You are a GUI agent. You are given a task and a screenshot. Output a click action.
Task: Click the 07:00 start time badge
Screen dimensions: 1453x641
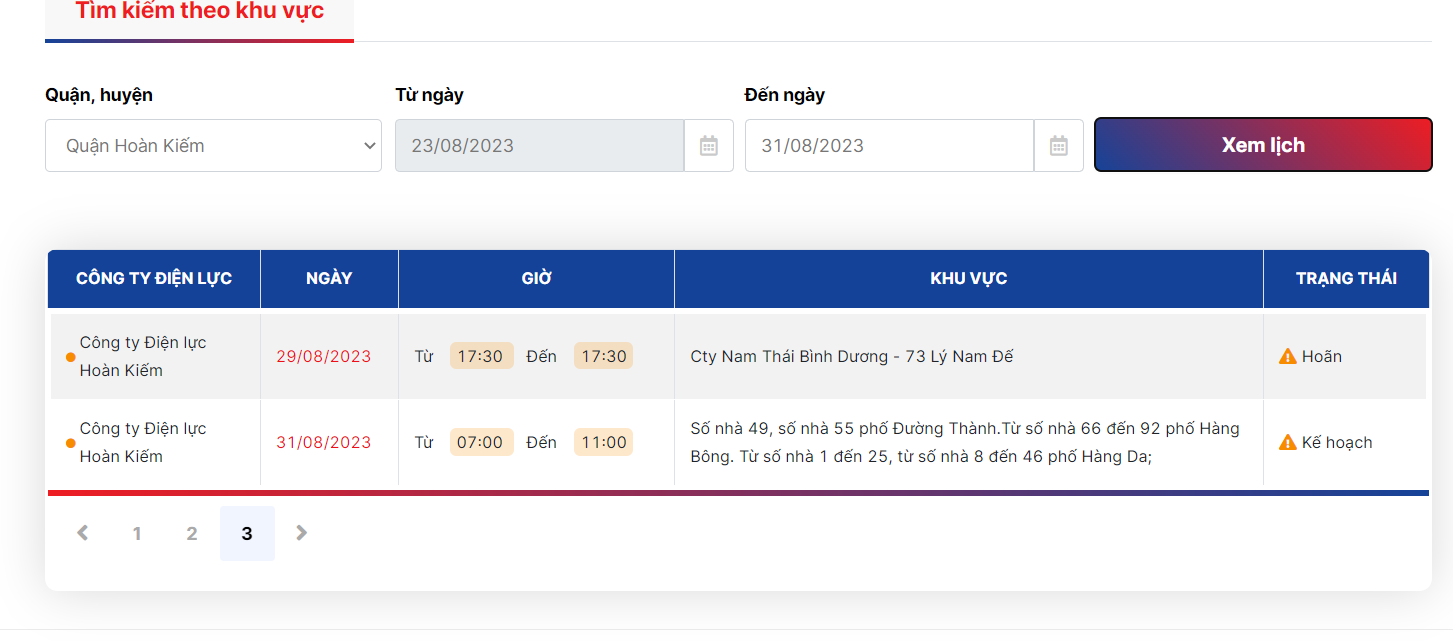point(481,442)
